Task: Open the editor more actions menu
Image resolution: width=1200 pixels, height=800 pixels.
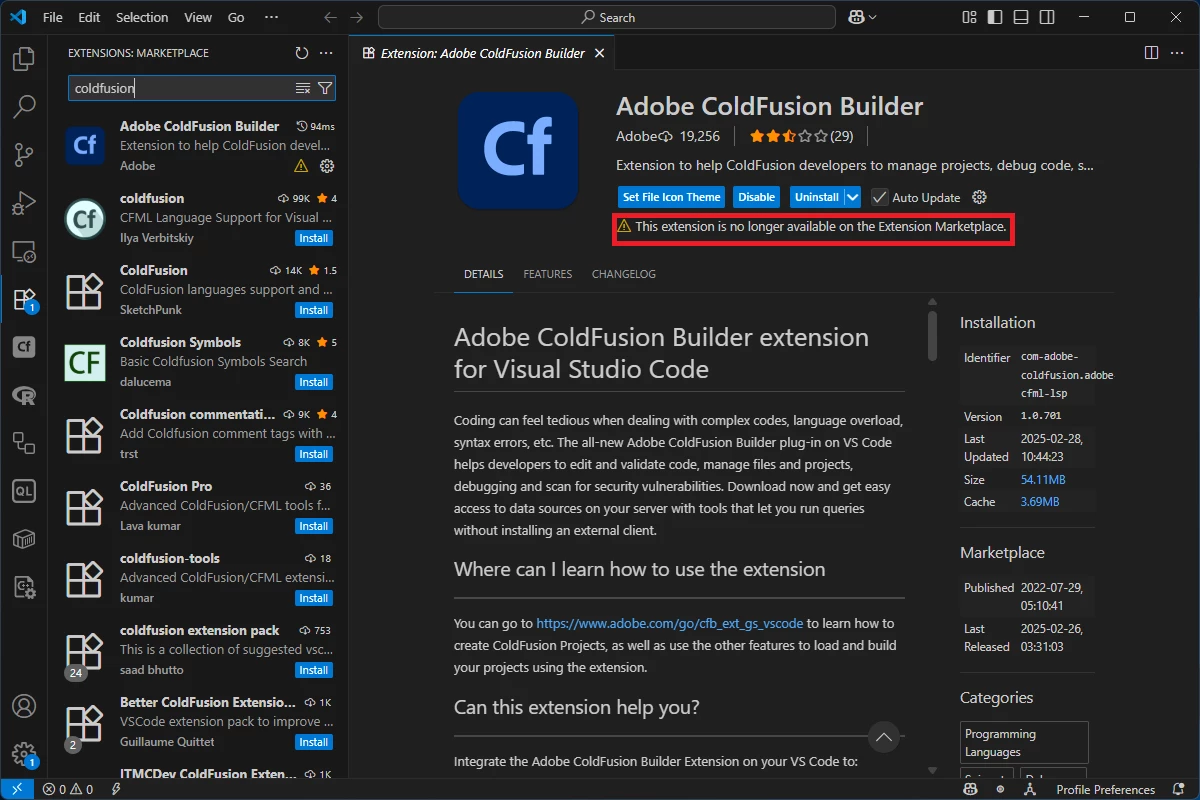Action: click(1176, 53)
